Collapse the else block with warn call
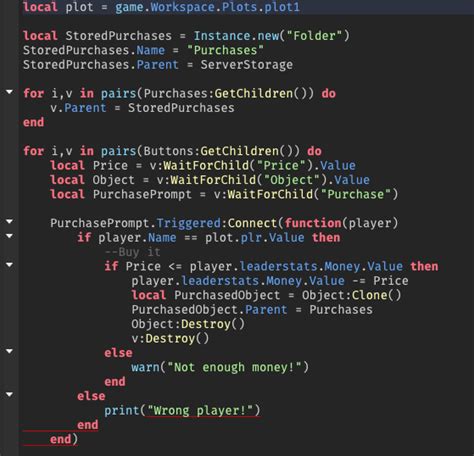Image resolution: width=474 pixels, height=456 pixels. click(9, 351)
